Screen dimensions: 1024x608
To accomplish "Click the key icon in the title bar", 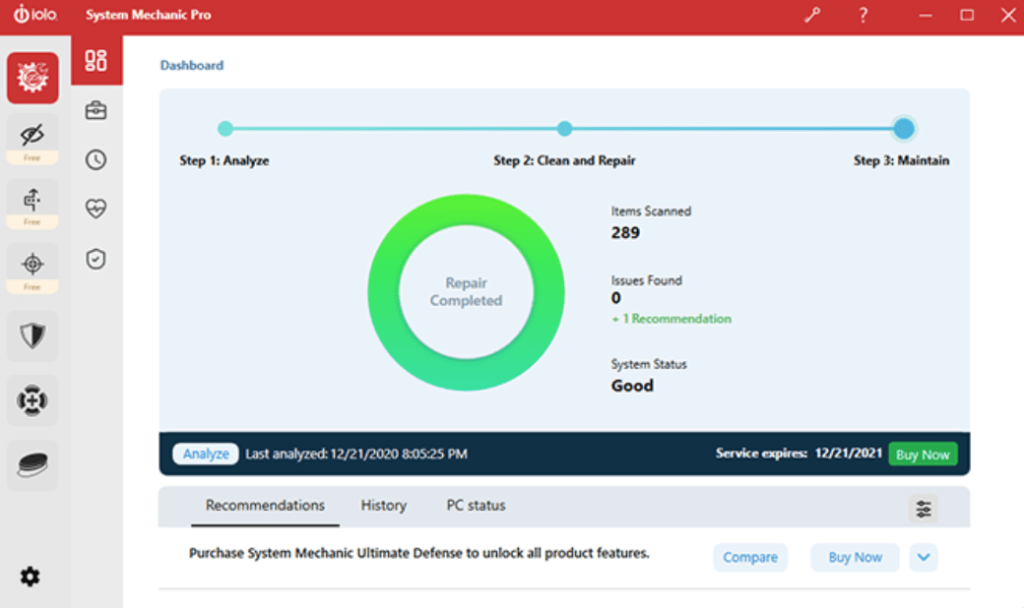I will [812, 16].
